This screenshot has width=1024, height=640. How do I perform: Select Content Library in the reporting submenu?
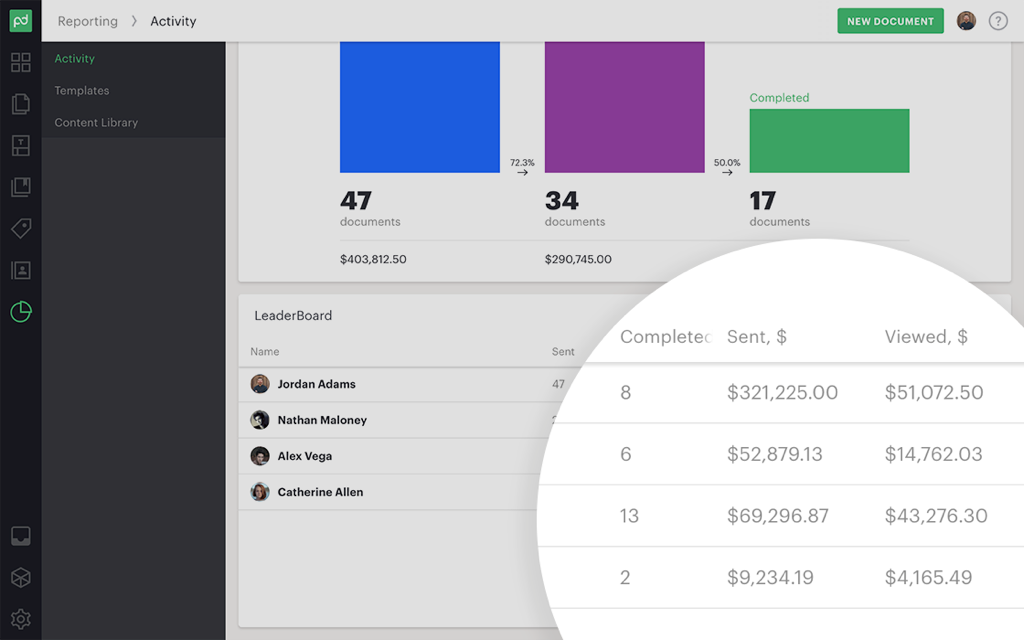tap(96, 123)
